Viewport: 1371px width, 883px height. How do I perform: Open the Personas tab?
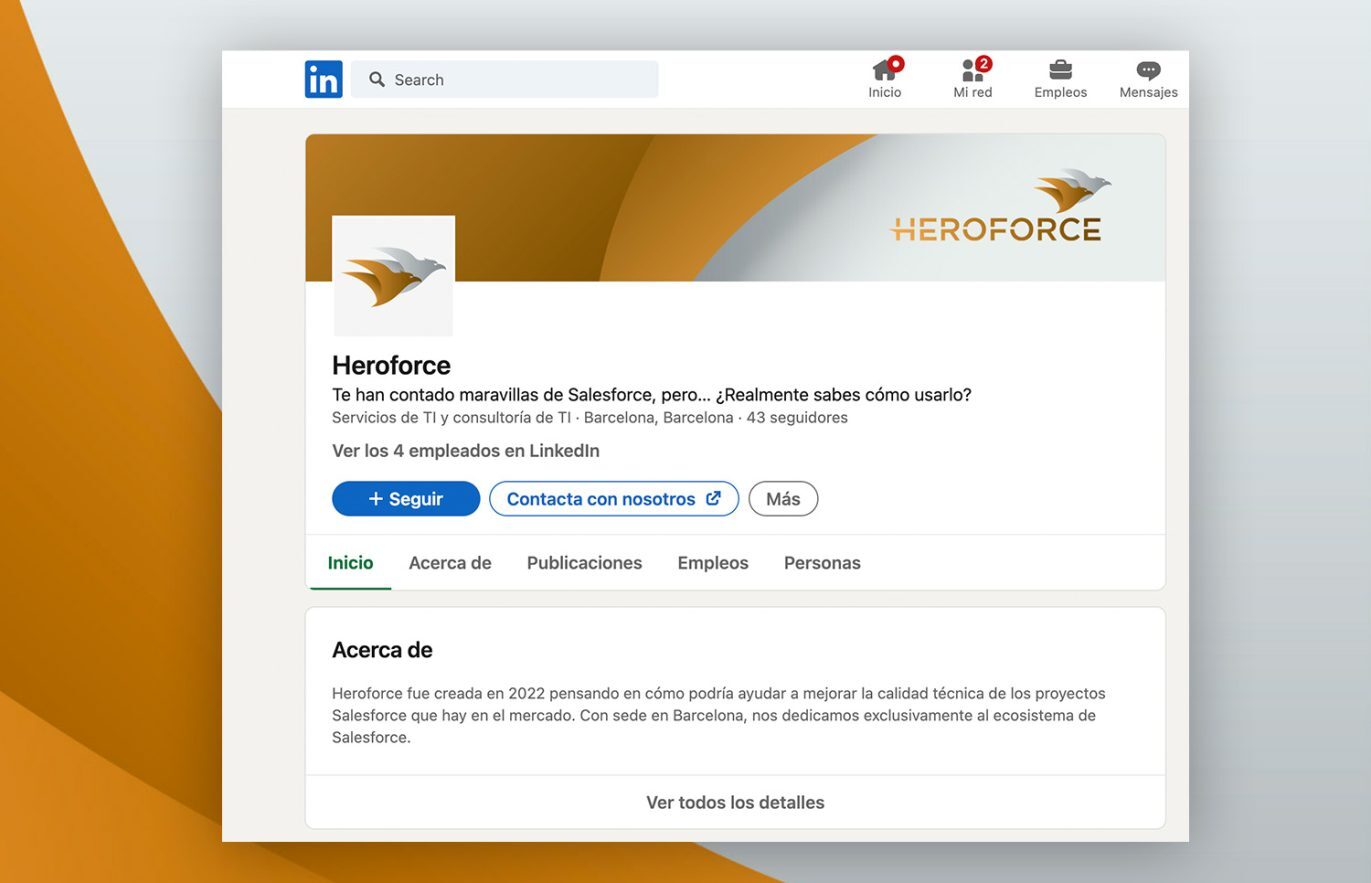point(821,562)
